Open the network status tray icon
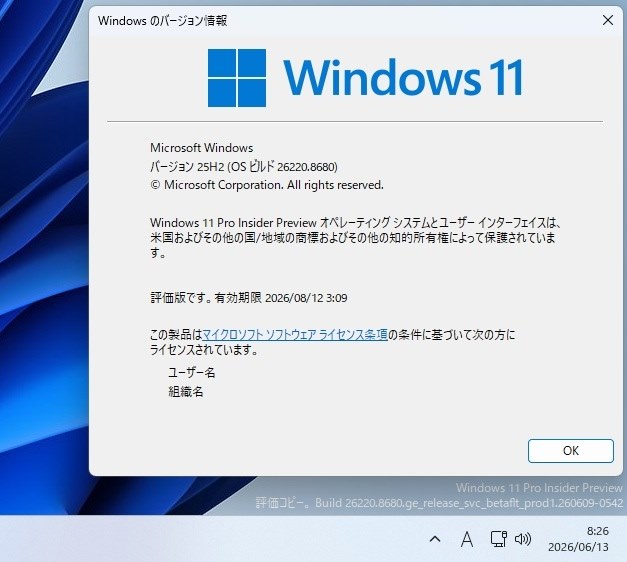This screenshot has height=562, width=627. [x=499, y=539]
